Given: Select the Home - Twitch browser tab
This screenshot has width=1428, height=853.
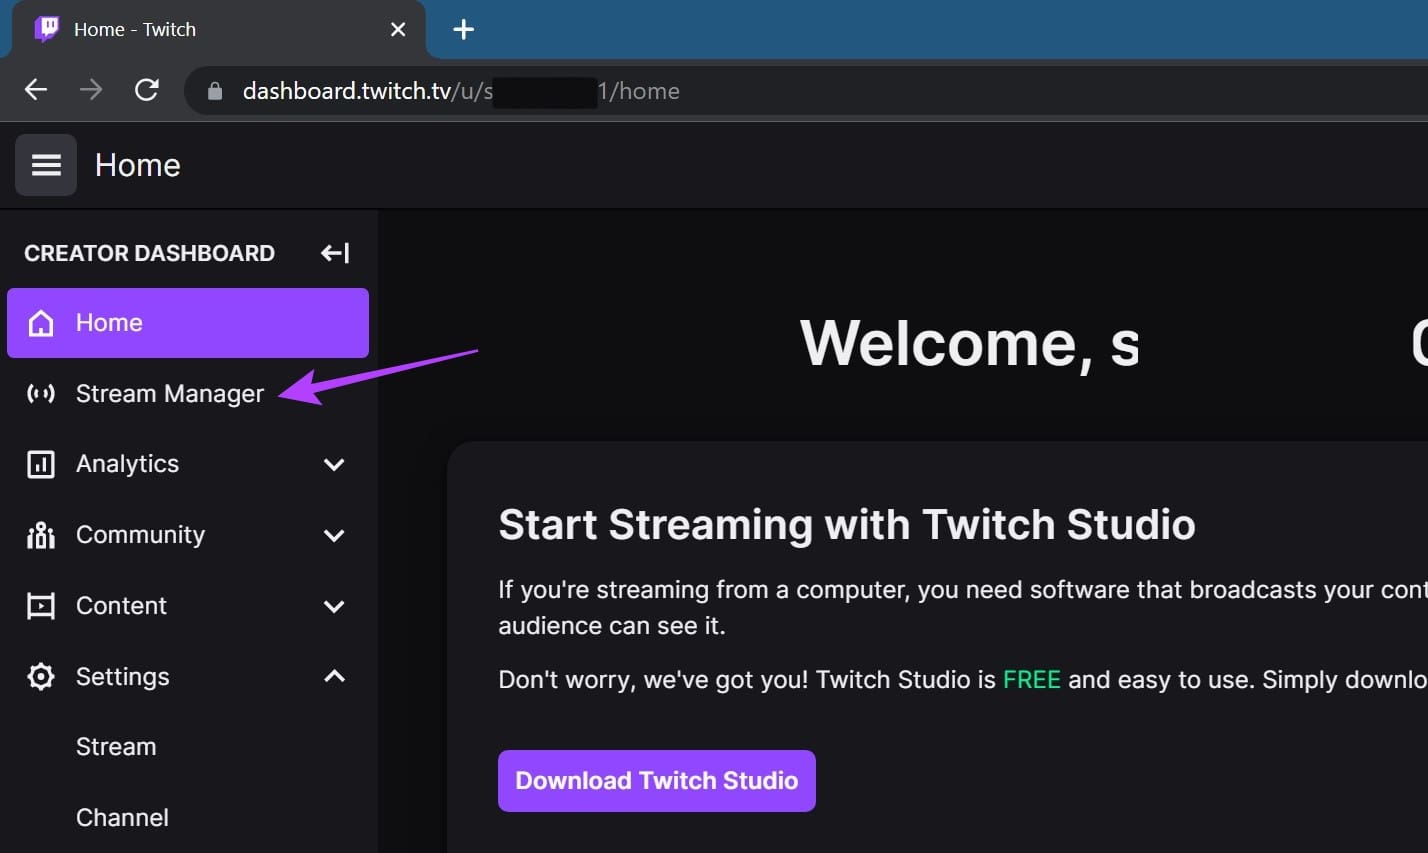Looking at the screenshot, I should point(218,29).
